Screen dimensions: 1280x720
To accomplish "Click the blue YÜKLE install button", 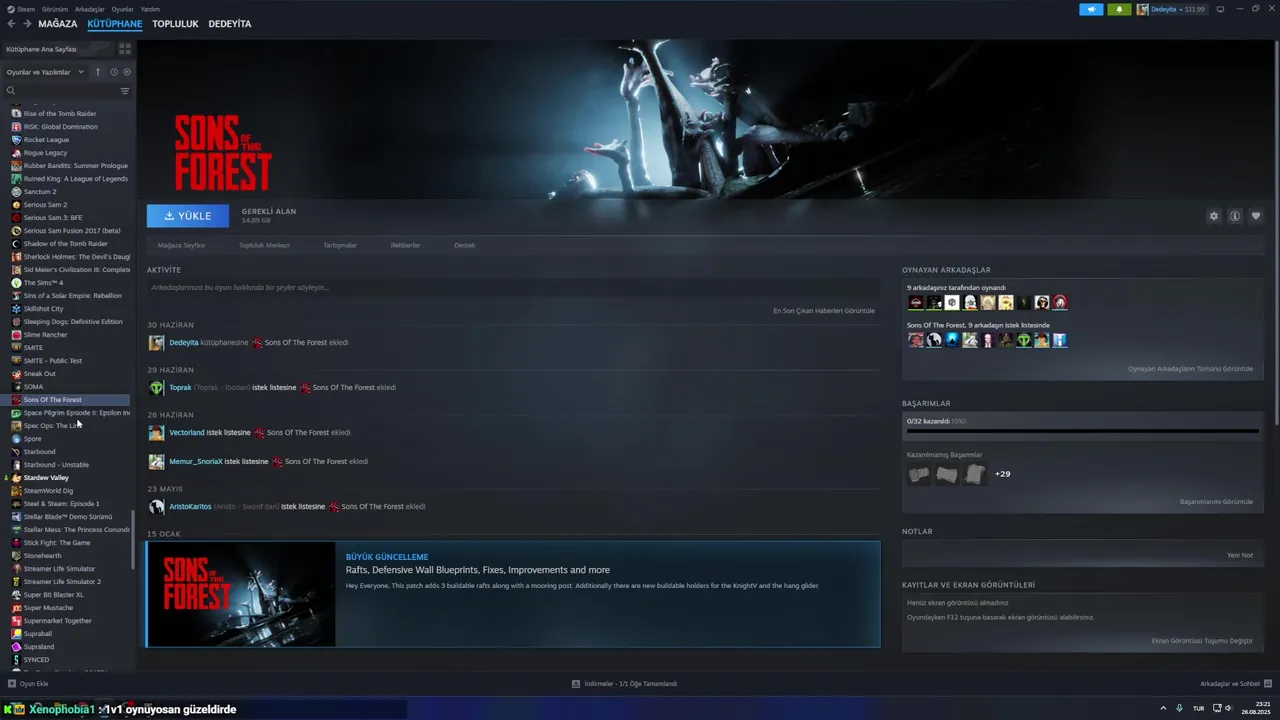I will pyautogui.click(x=188, y=216).
